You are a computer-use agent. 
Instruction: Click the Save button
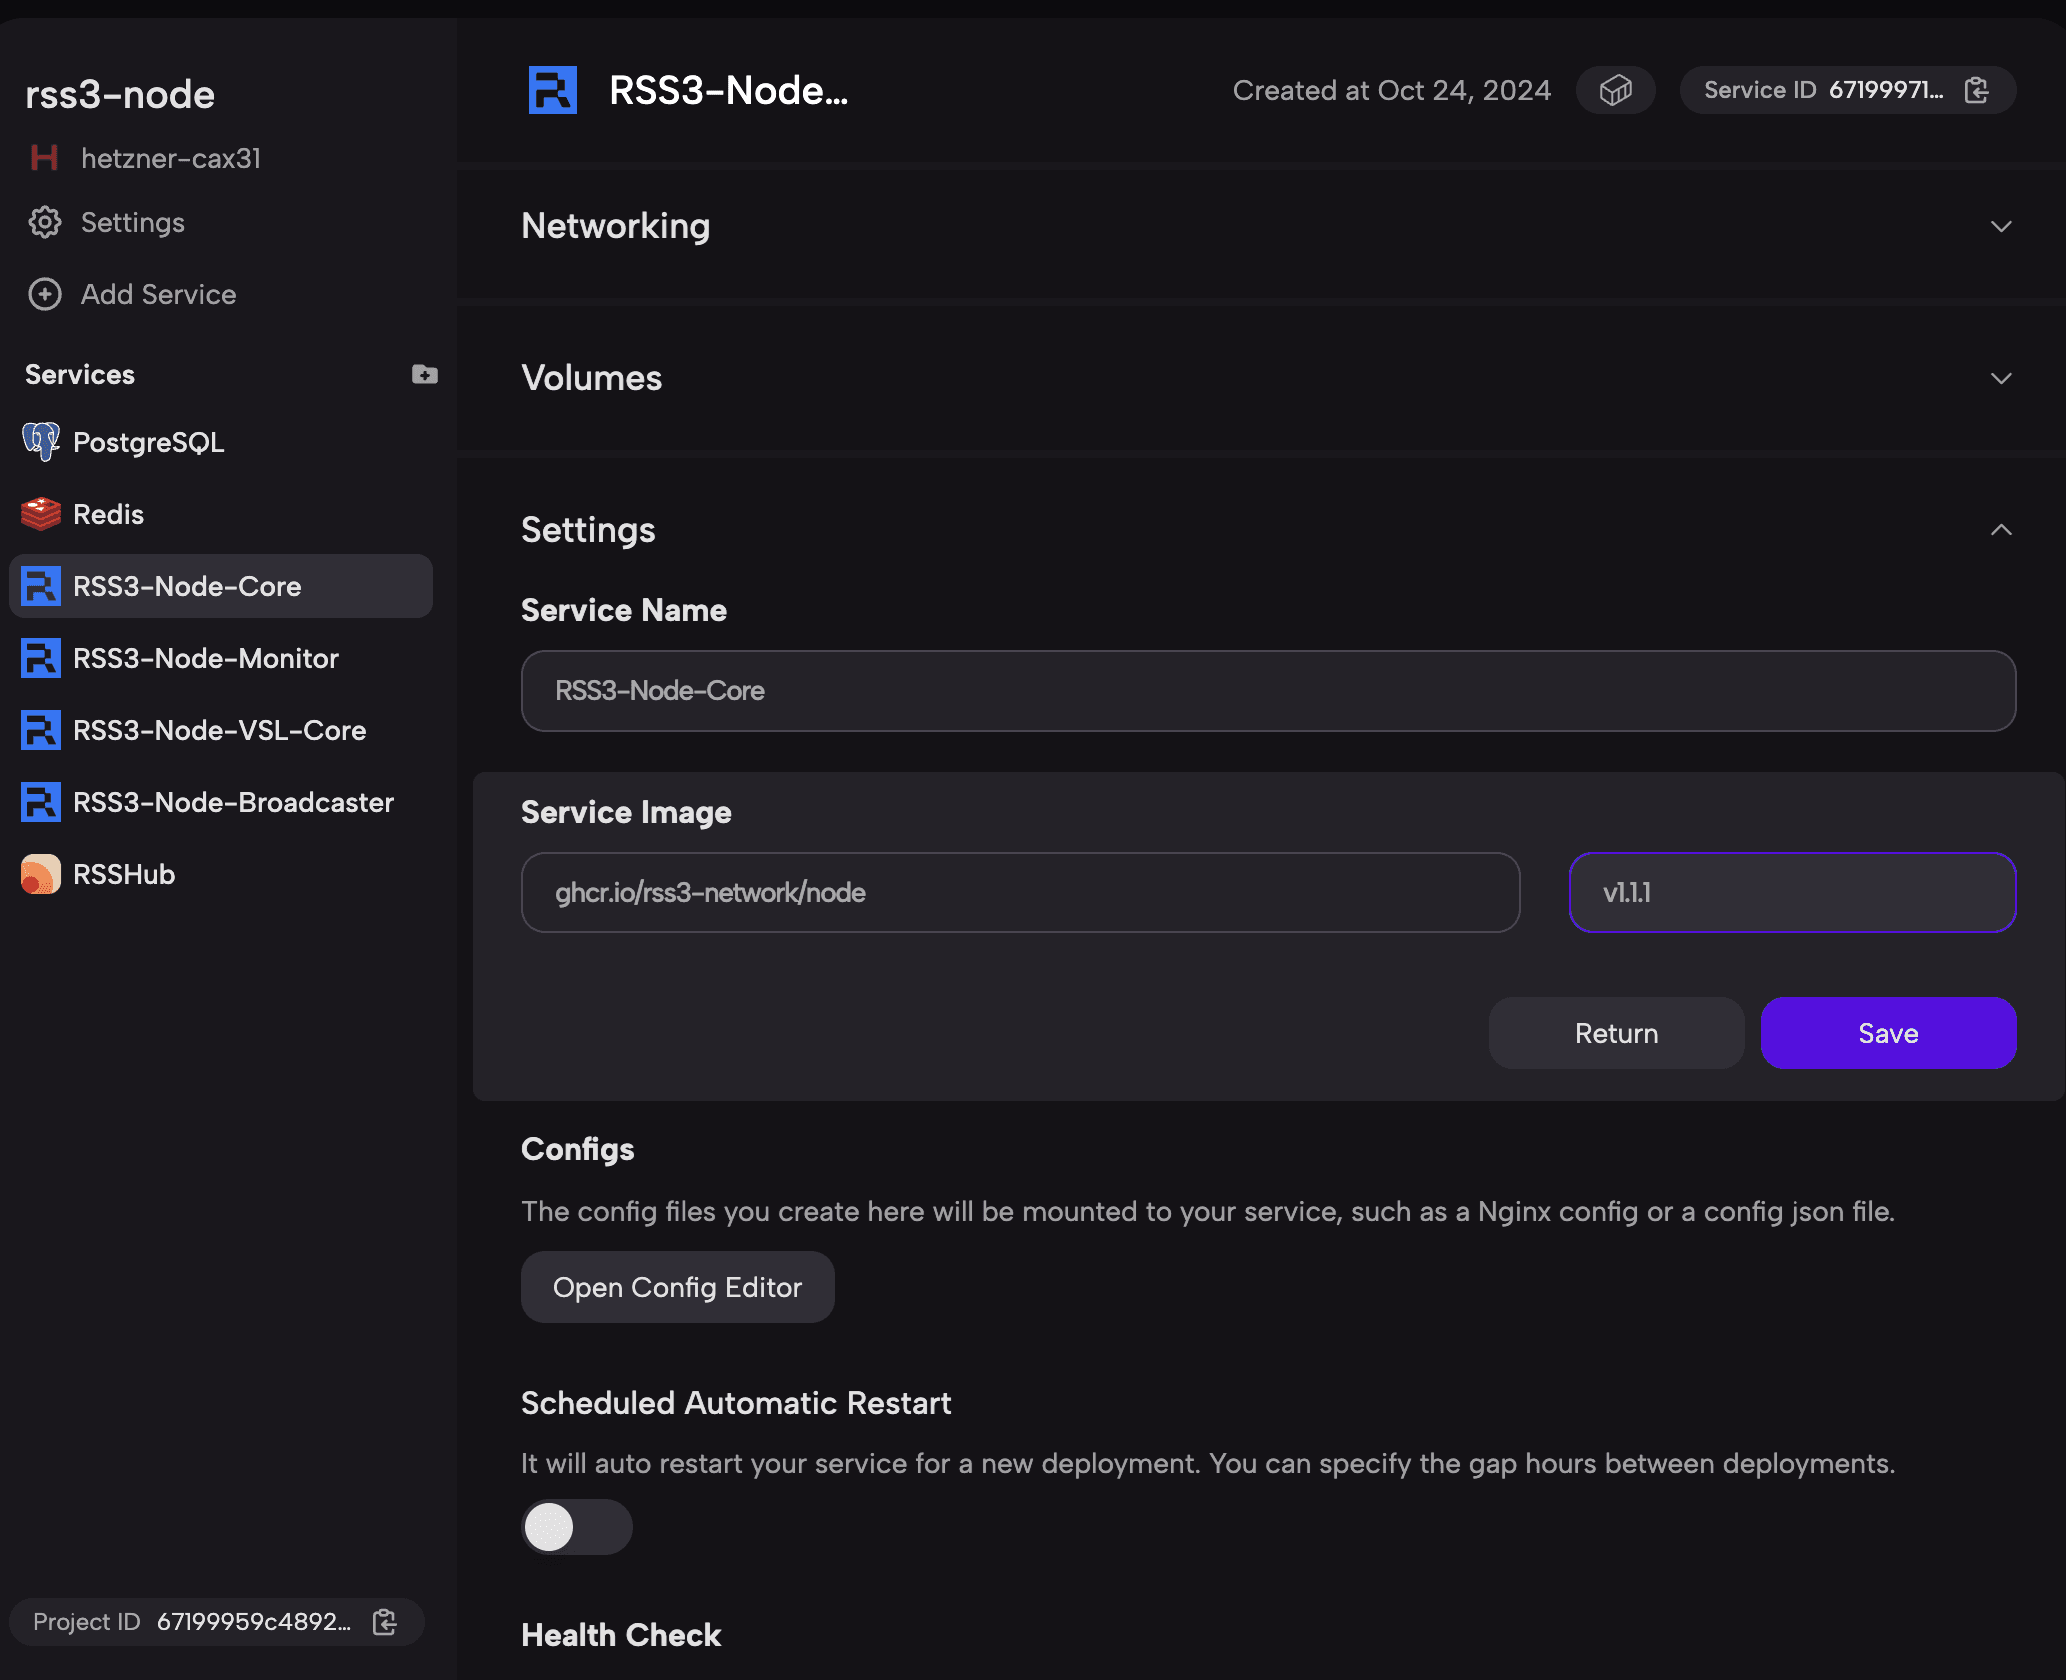click(x=1888, y=1033)
